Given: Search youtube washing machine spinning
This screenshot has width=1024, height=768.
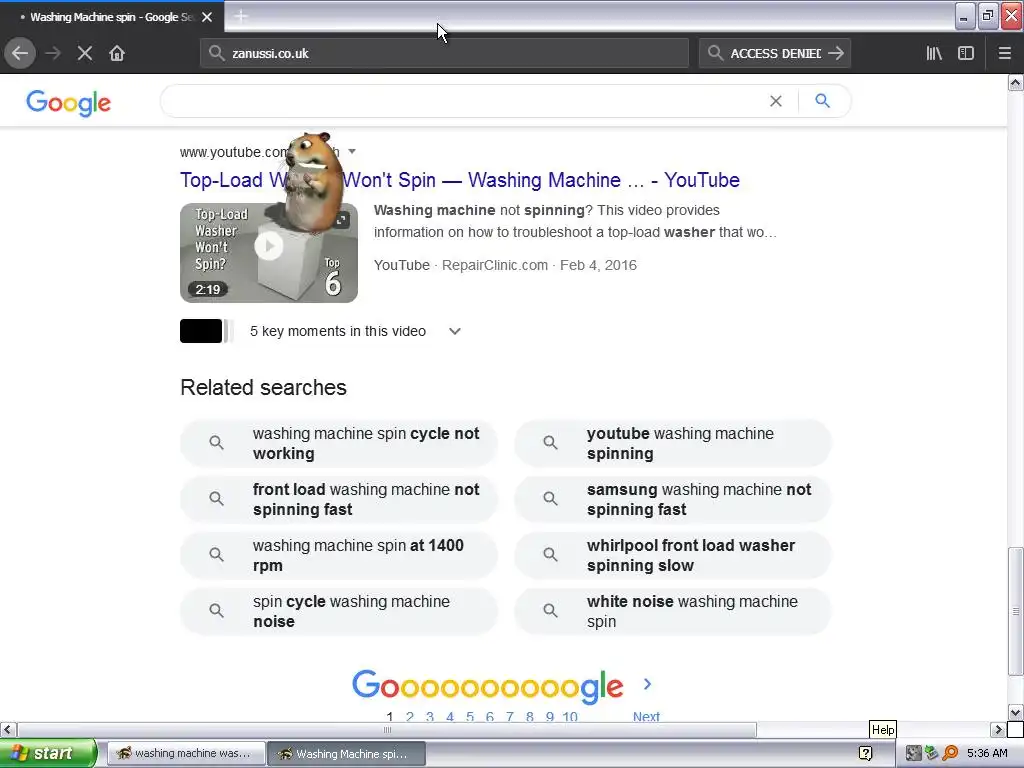Looking at the screenshot, I should [x=673, y=443].
